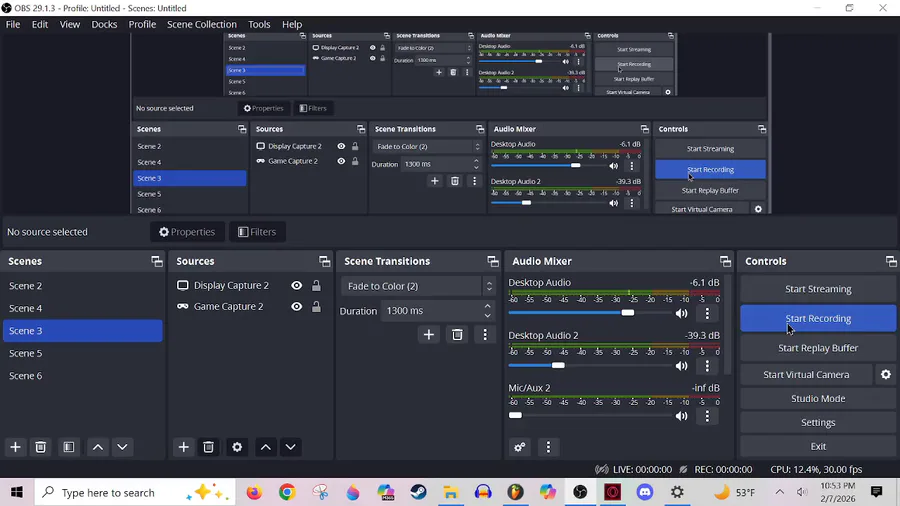This screenshot has height=506, width=900.
Task: Mute Mic/Aux 2 with speaker icon
Action: tap(681, 416)
